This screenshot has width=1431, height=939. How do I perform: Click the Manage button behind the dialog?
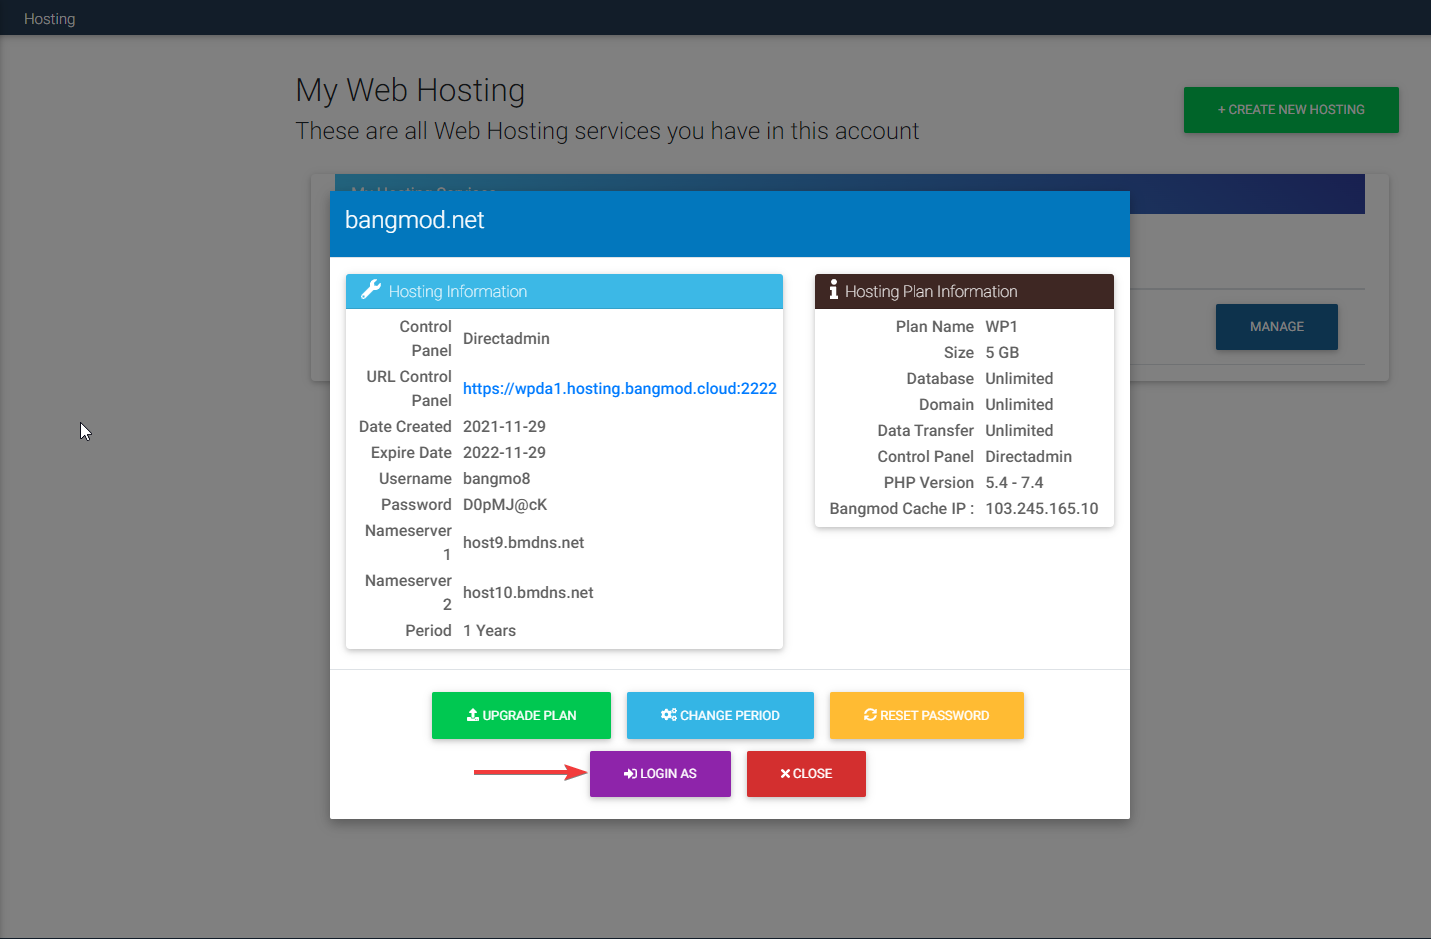(1277, 327)
